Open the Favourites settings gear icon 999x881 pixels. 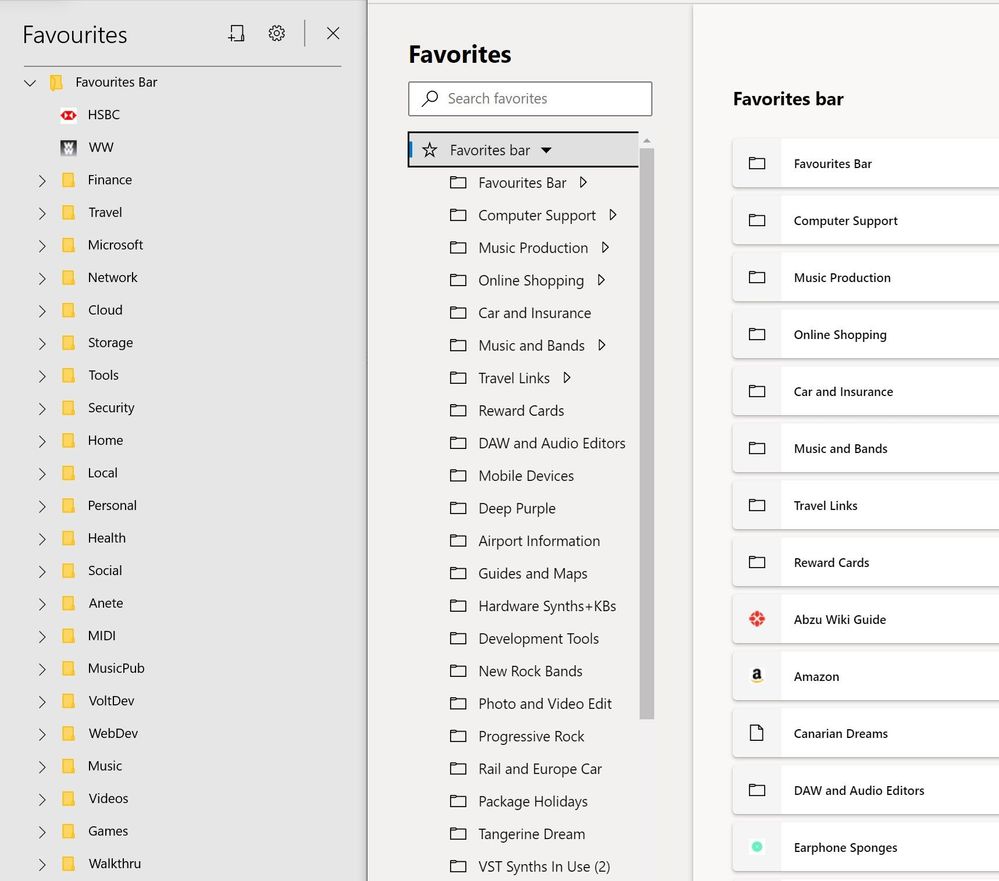[x=277, y=33]
